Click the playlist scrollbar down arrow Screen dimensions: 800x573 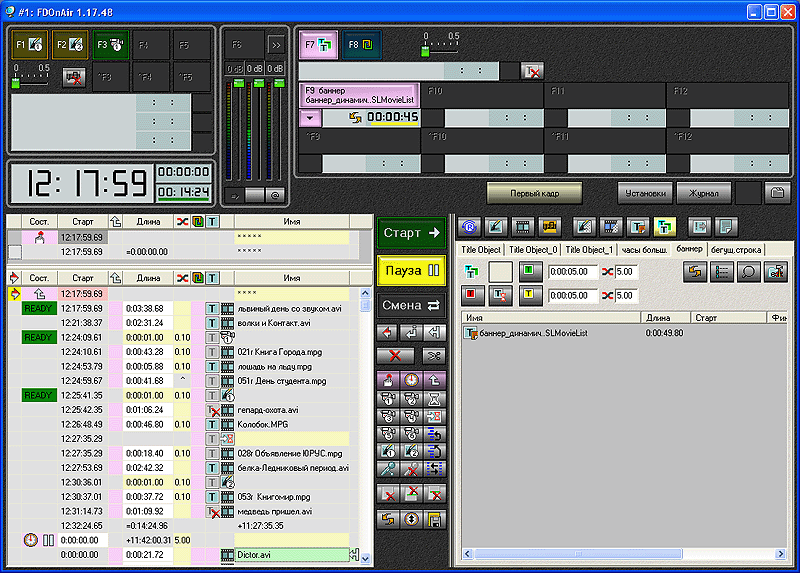pyautogui.click(x=365, y=559)
